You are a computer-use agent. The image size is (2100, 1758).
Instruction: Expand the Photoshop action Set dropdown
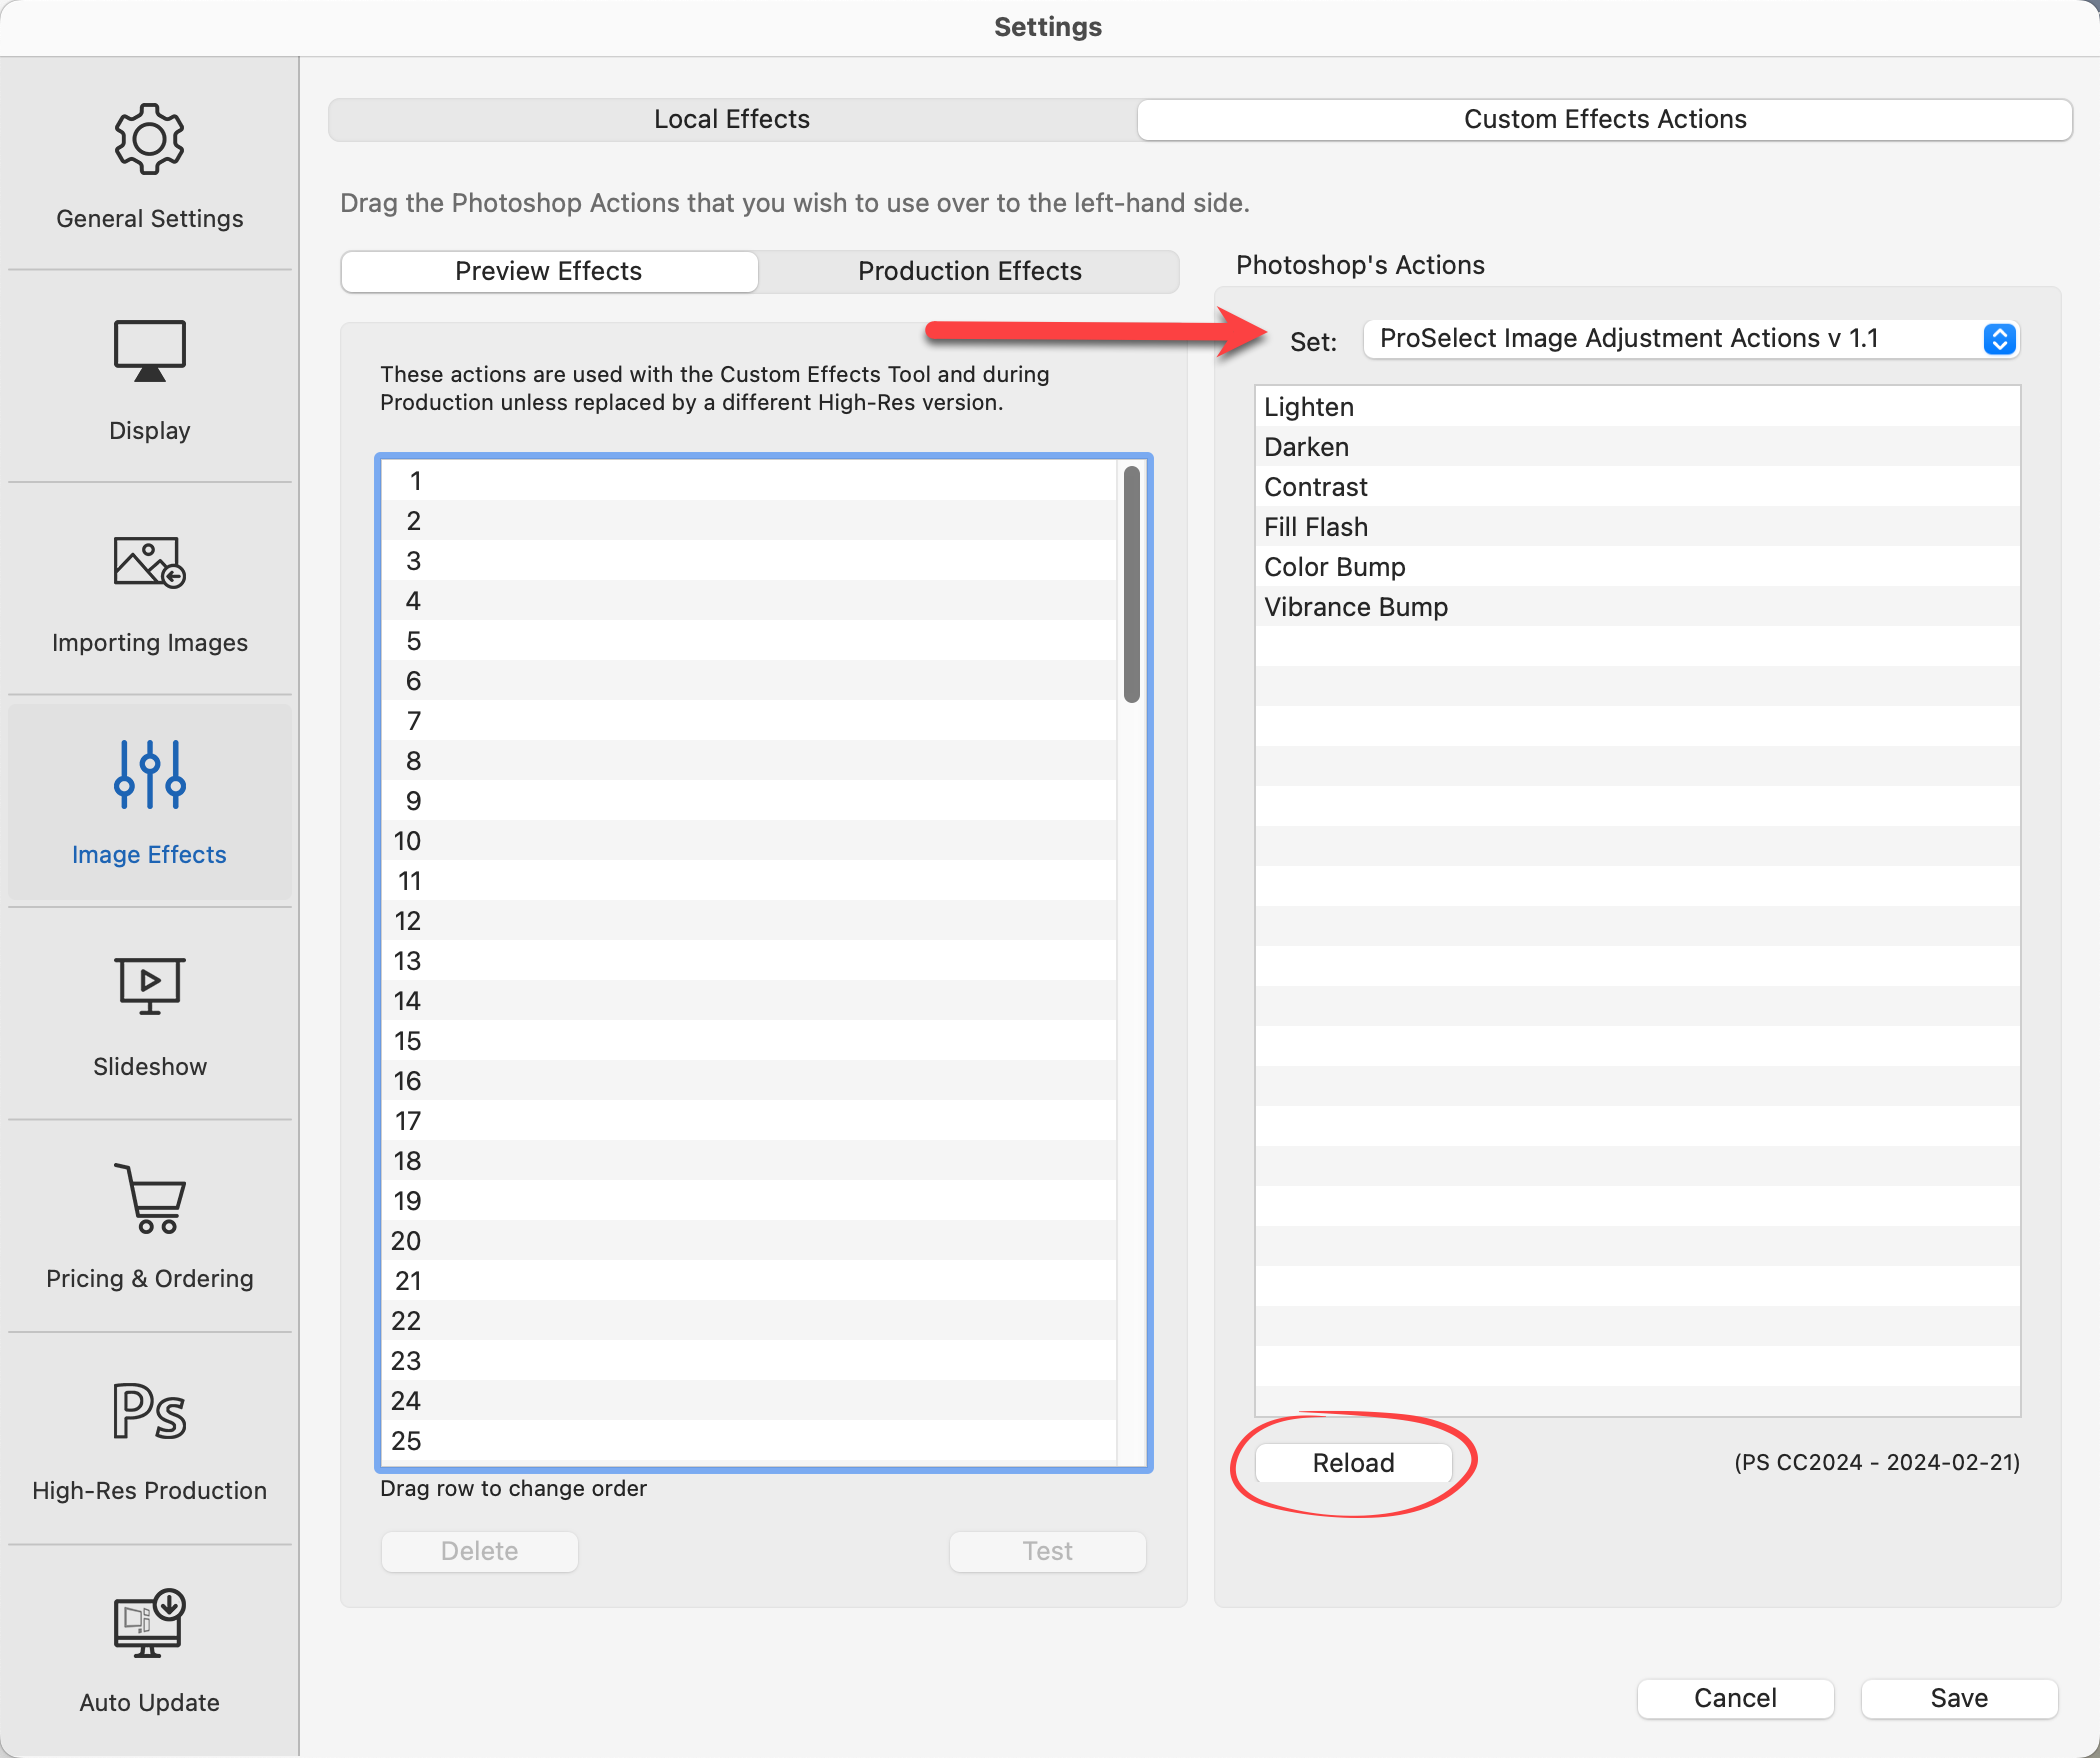coord(1998,339)
